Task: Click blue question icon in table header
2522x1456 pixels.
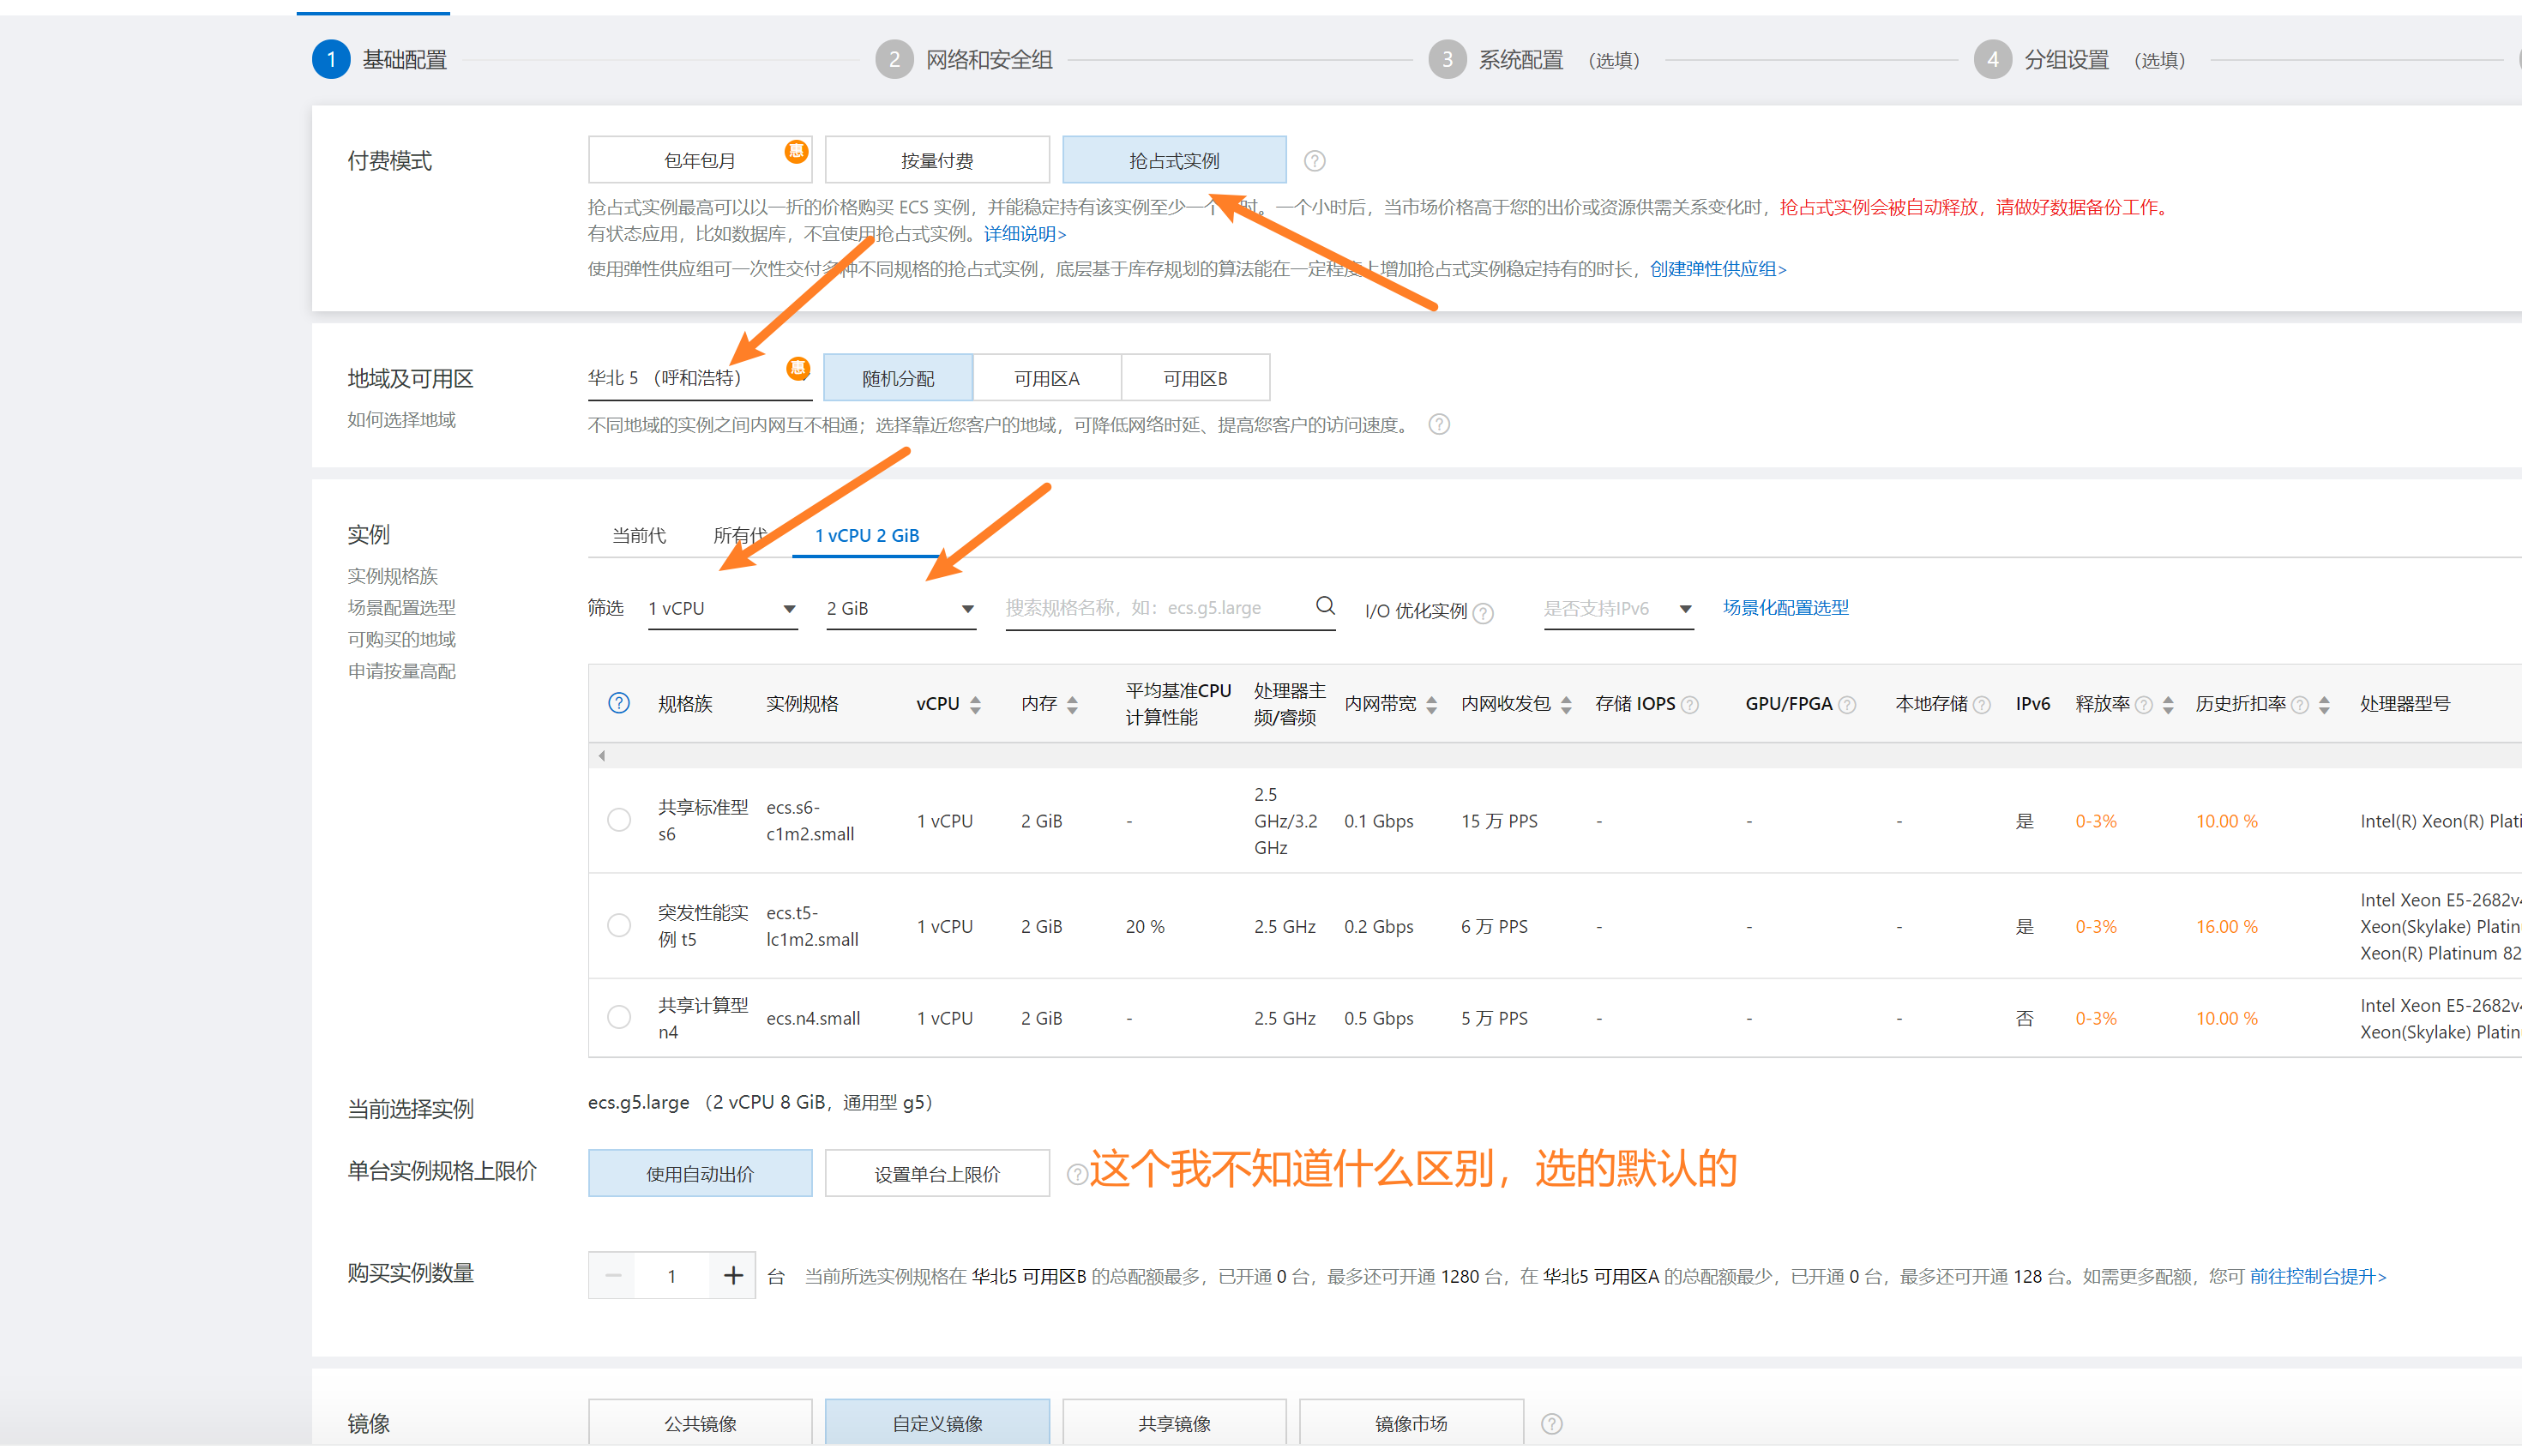Action: click(619, 703)
